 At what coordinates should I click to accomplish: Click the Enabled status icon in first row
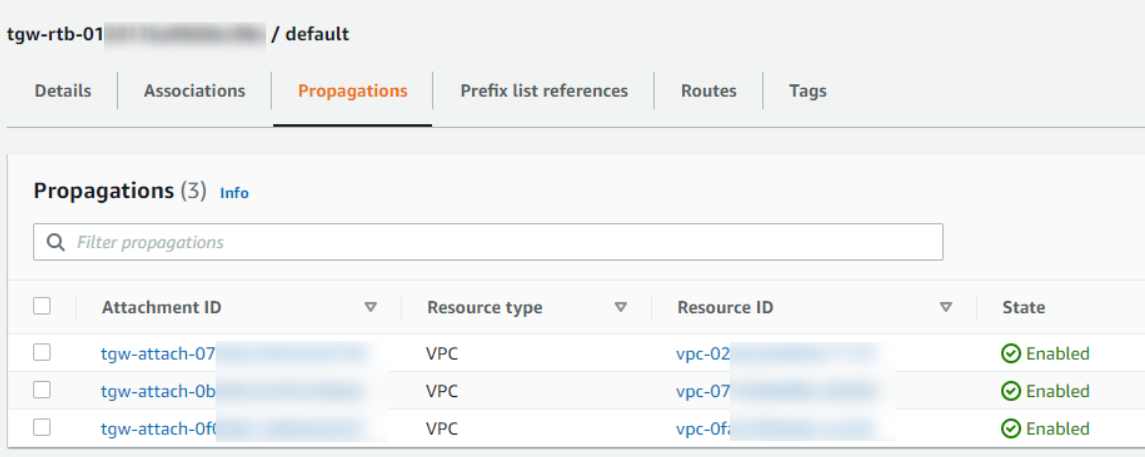(1011, 353)
